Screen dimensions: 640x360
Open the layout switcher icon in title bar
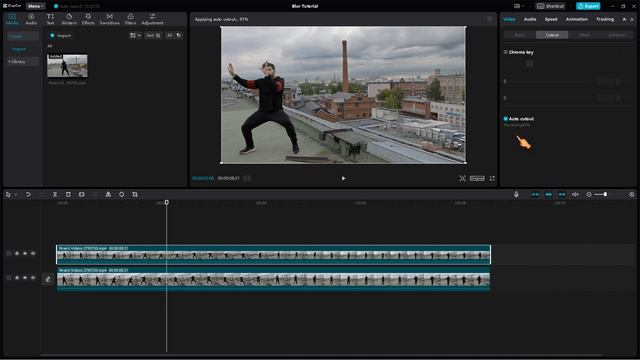click(x=518, y=6)
